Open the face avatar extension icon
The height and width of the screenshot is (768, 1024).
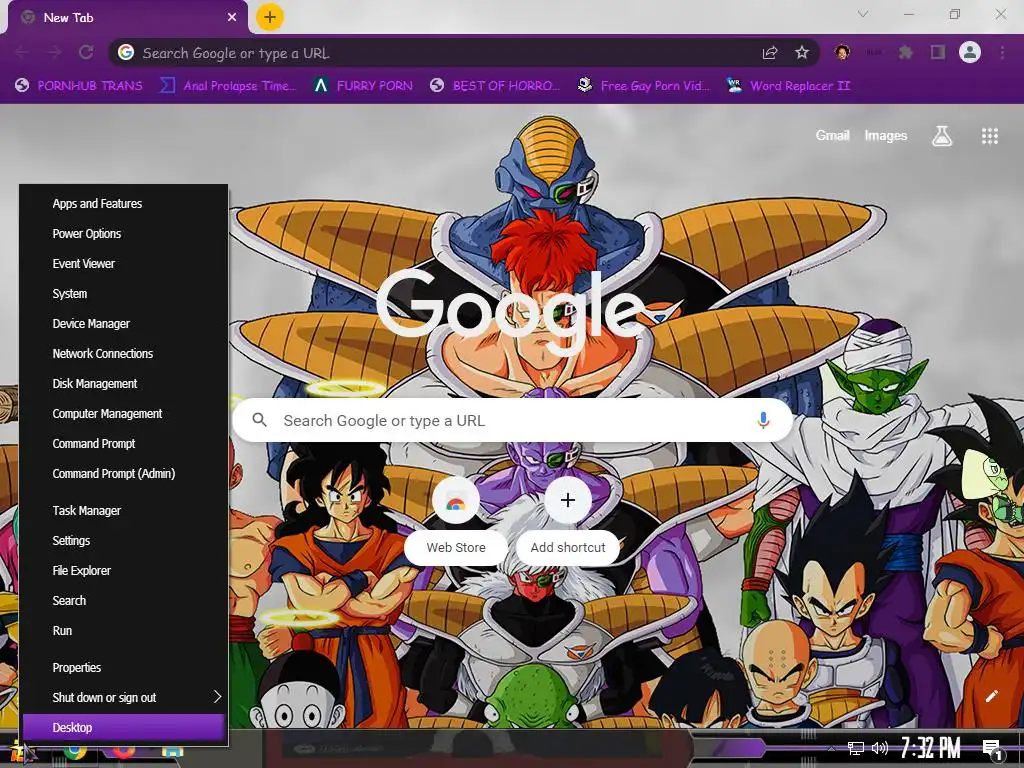[842, 52]
